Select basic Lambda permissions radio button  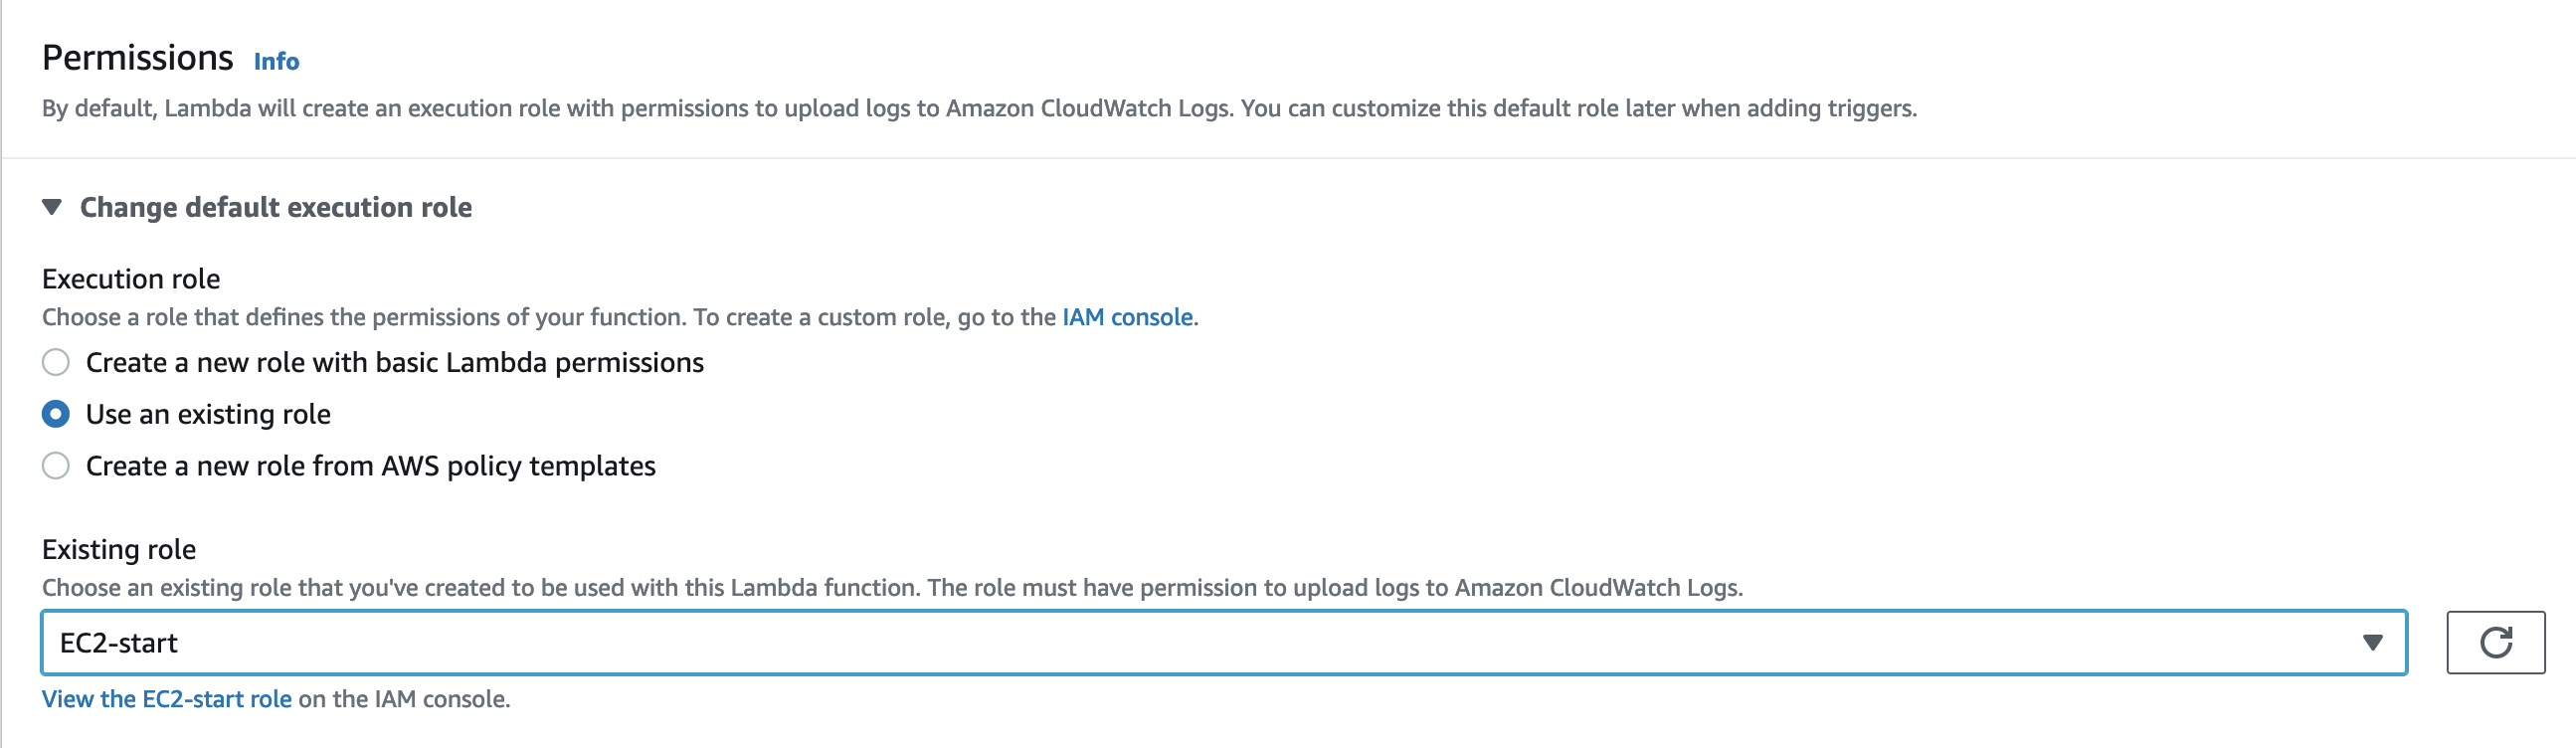click(x=56, y=362)
